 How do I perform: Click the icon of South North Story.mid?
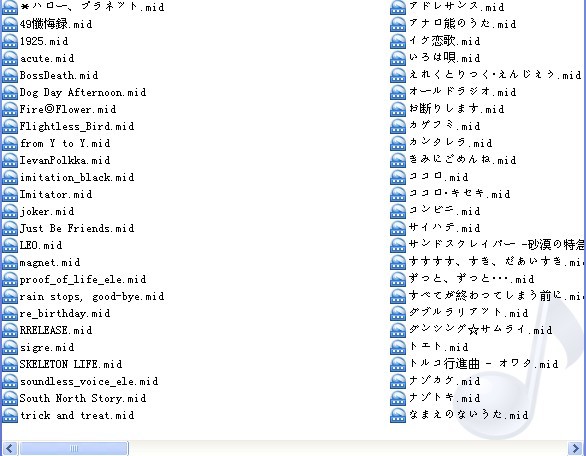(x=10, y=398)
